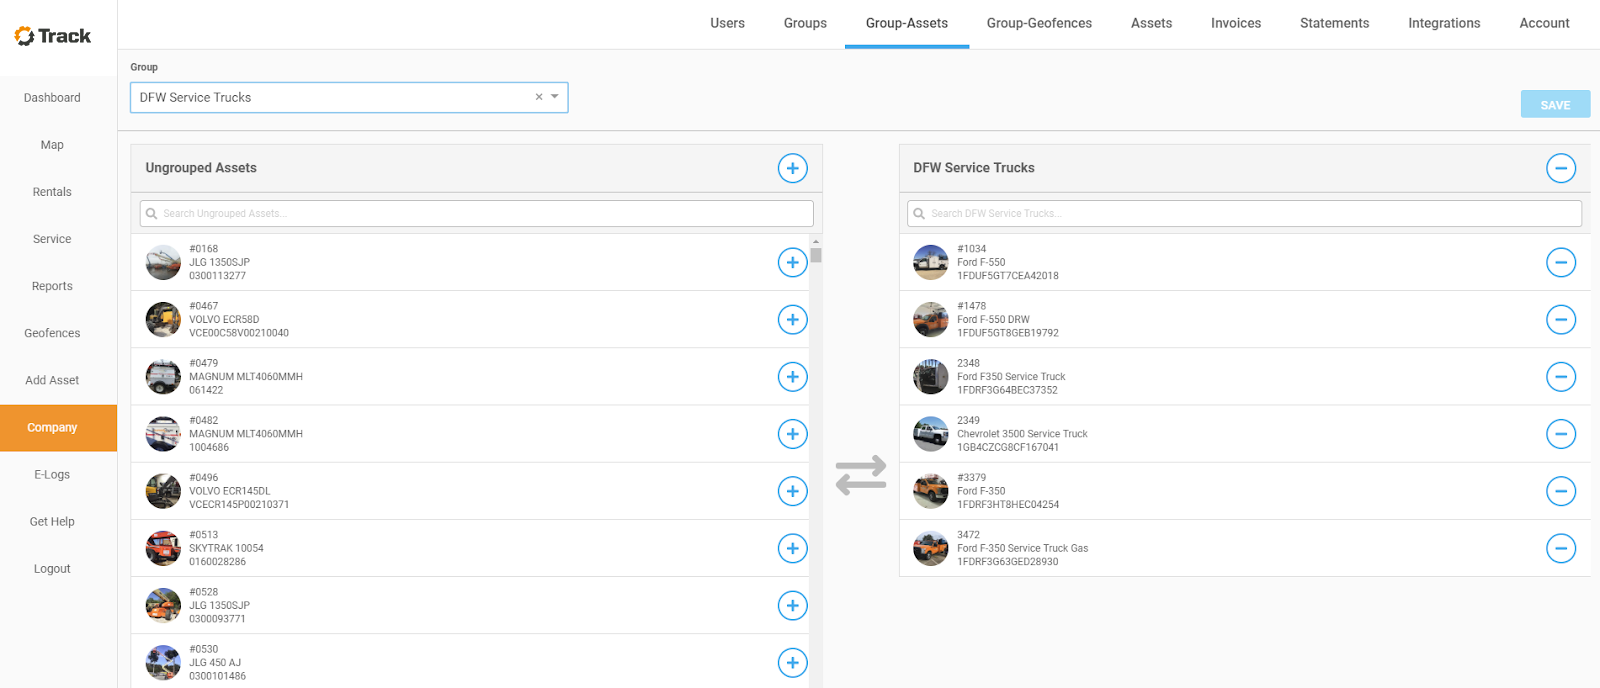Open Reports in sidebar
This screenshot has height=688, width=1600.
click(x=52, y=286)
